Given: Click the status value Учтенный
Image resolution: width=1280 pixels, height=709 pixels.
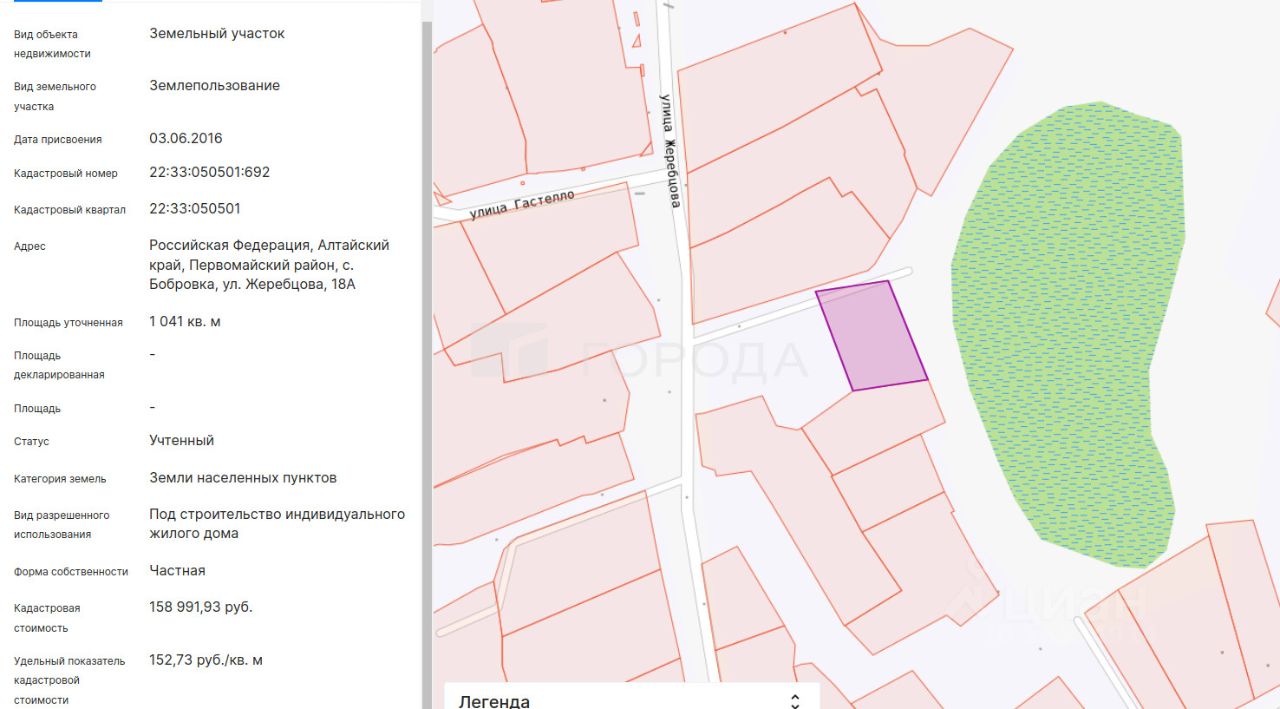Looking at the screenshot, I should pos(182,440).
